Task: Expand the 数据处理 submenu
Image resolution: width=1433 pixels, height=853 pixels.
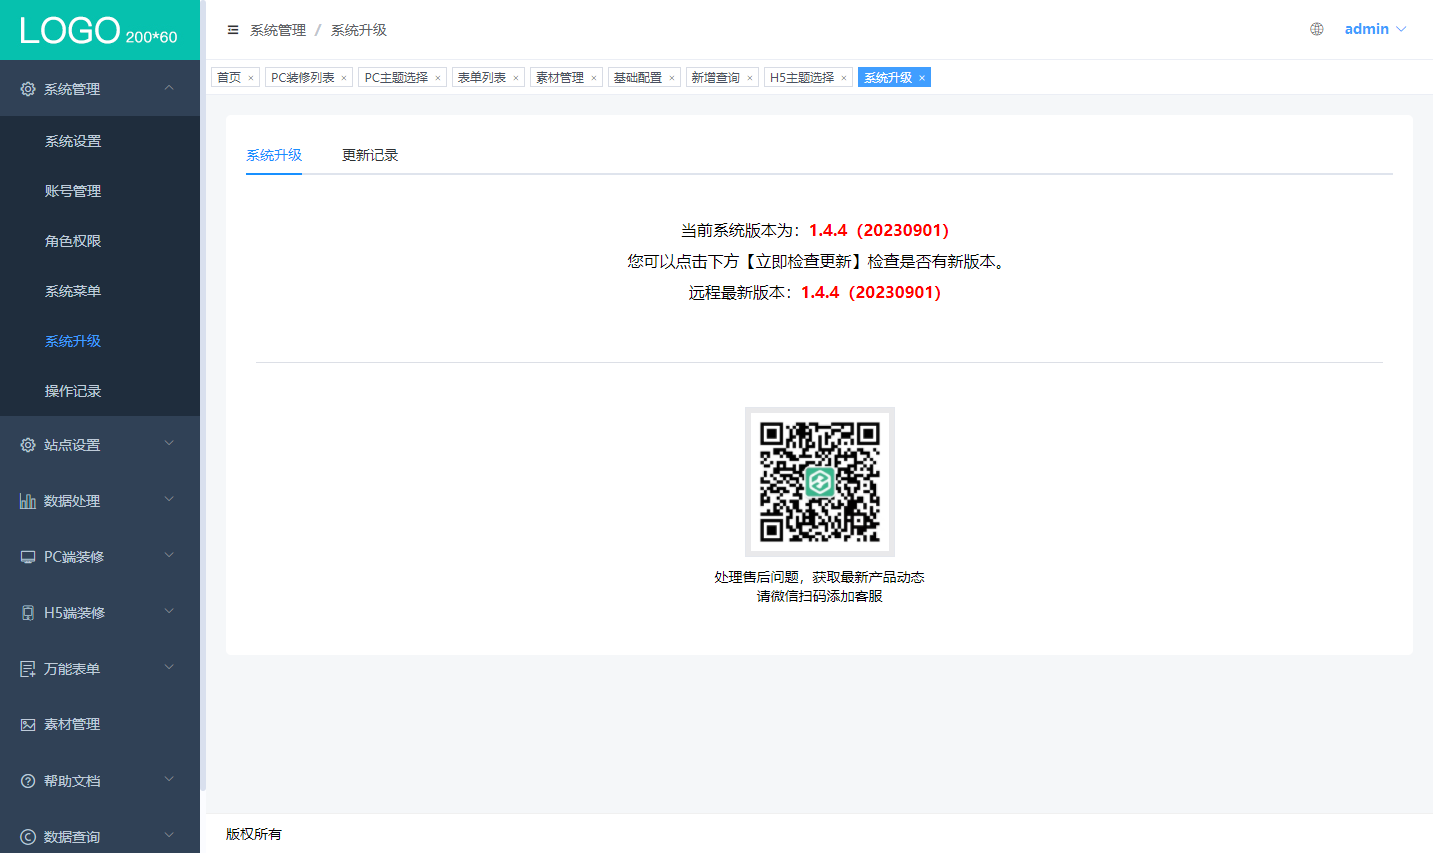Action: pyautogui.click(x=169, y=499)
